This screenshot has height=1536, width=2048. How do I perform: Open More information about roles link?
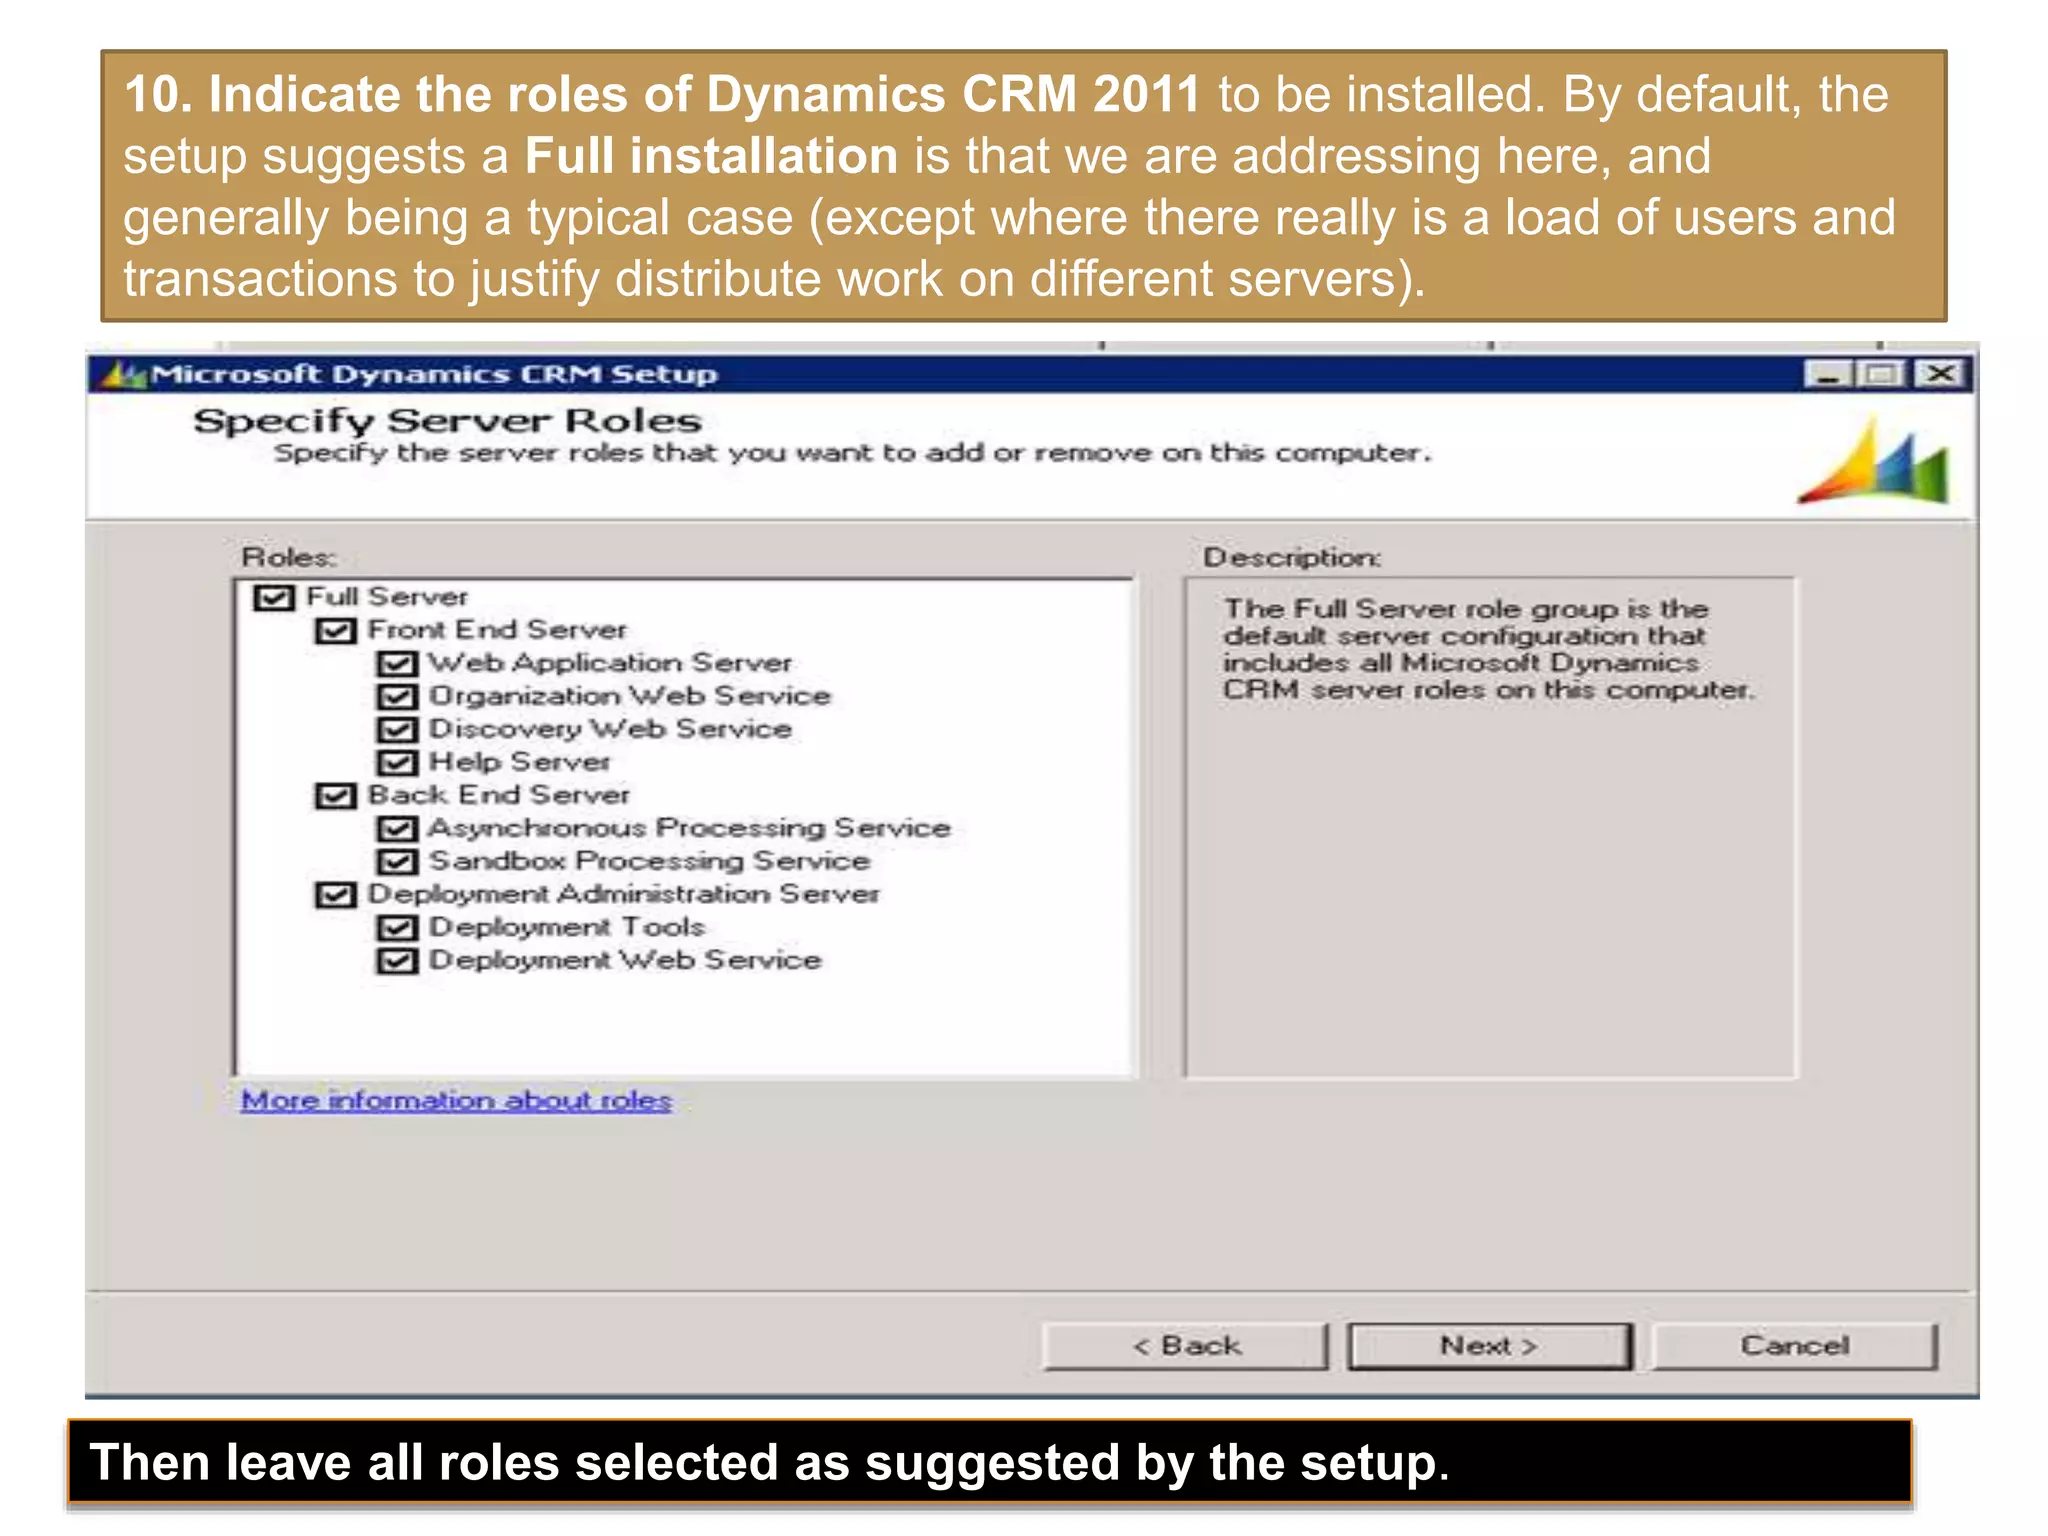click(456, 1100)
